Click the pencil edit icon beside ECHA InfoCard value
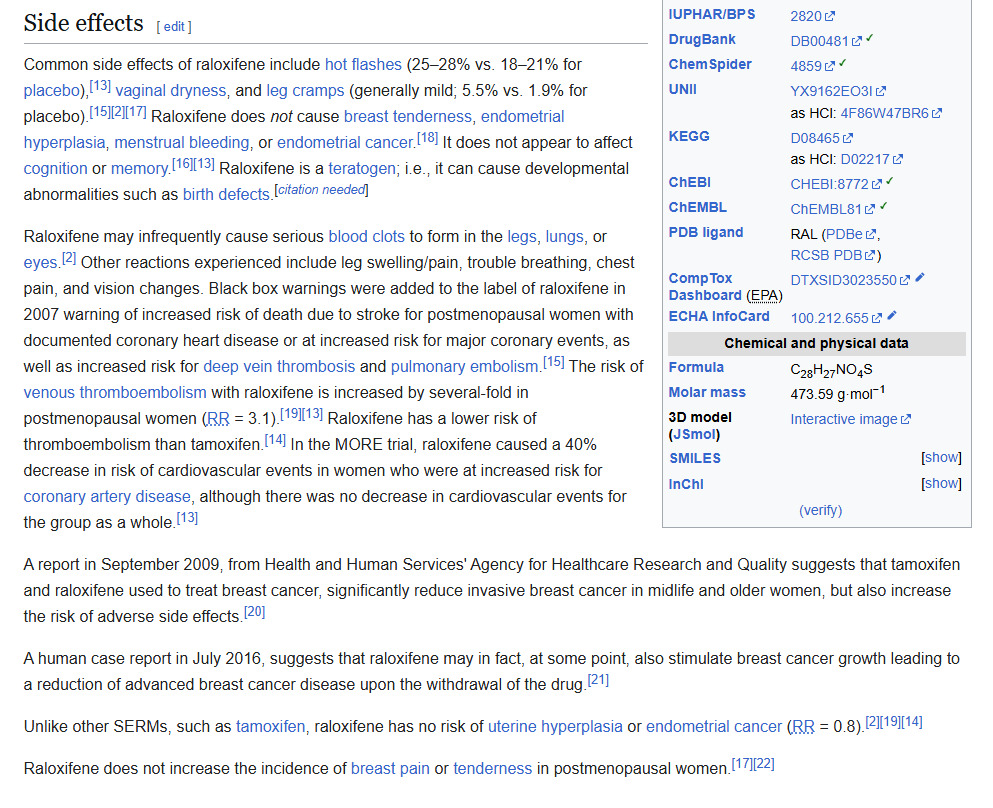This screenshot has height=808, width=993. point(892,316)
